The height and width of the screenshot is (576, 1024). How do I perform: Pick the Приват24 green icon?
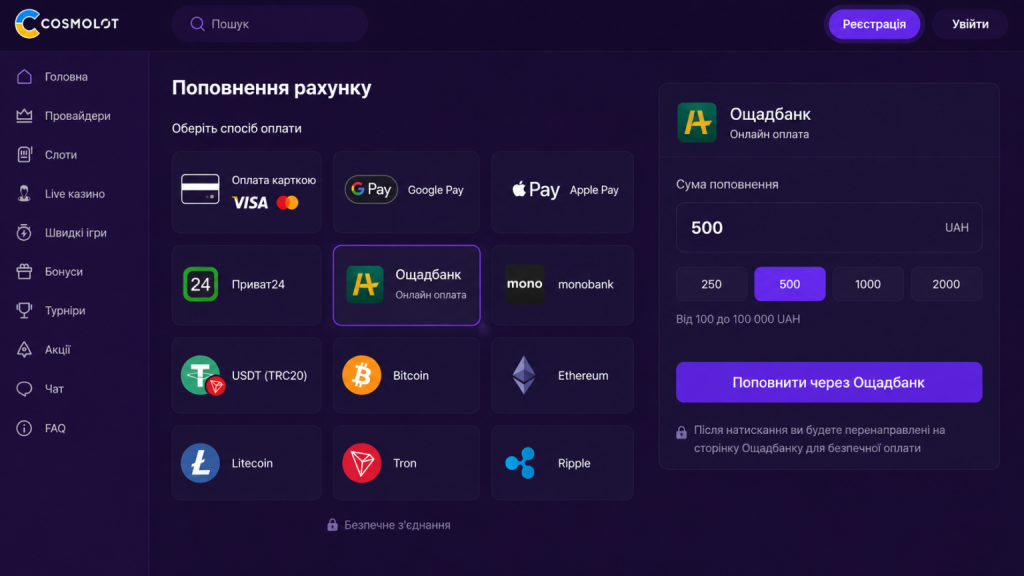(200, 284)
